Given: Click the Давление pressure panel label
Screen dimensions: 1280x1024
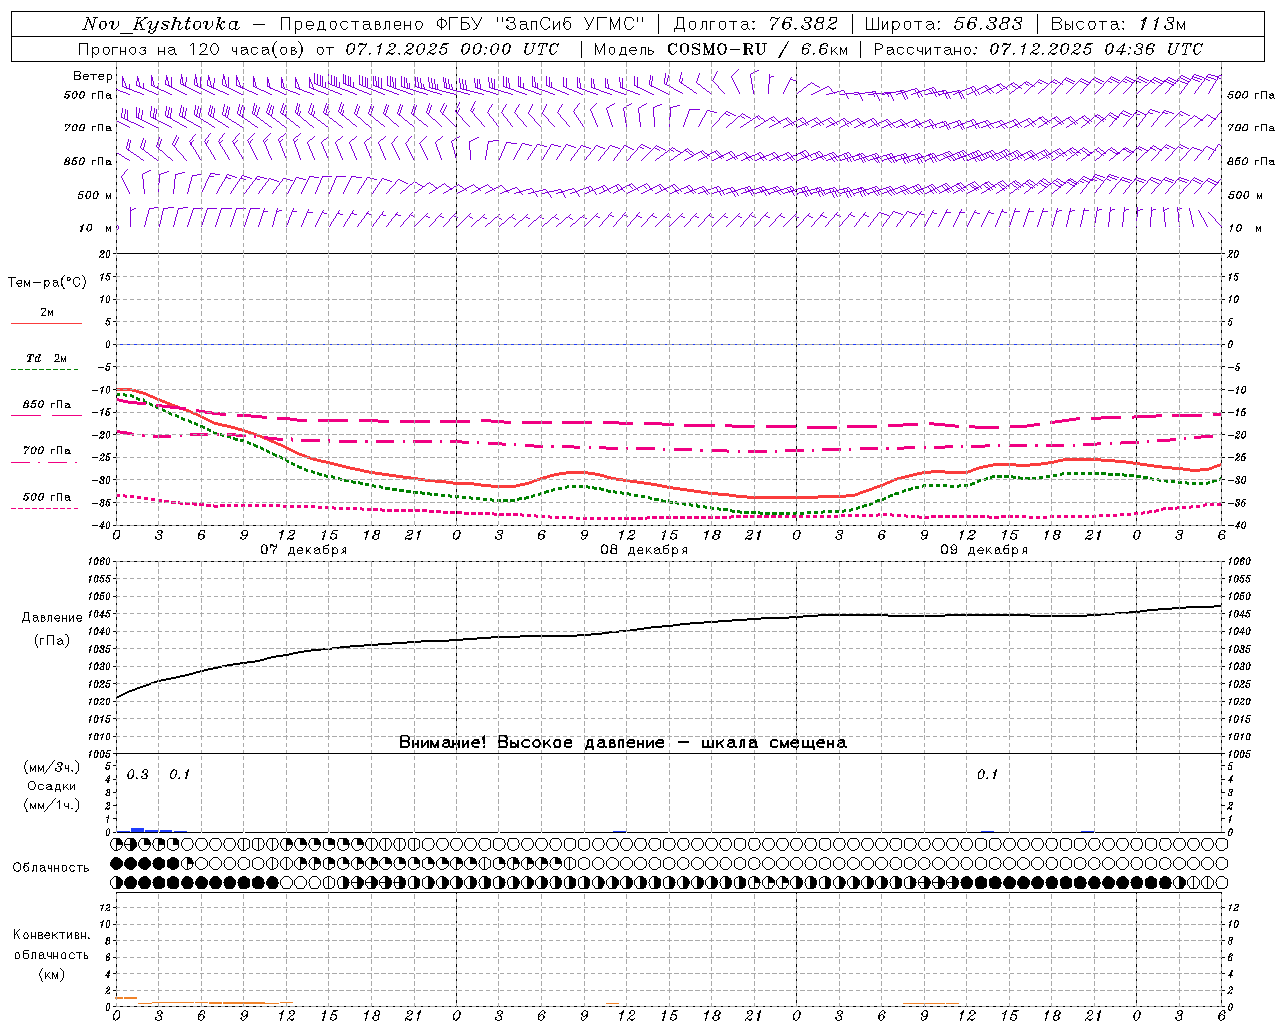Looking at the screenshot, I should point(52,618).
